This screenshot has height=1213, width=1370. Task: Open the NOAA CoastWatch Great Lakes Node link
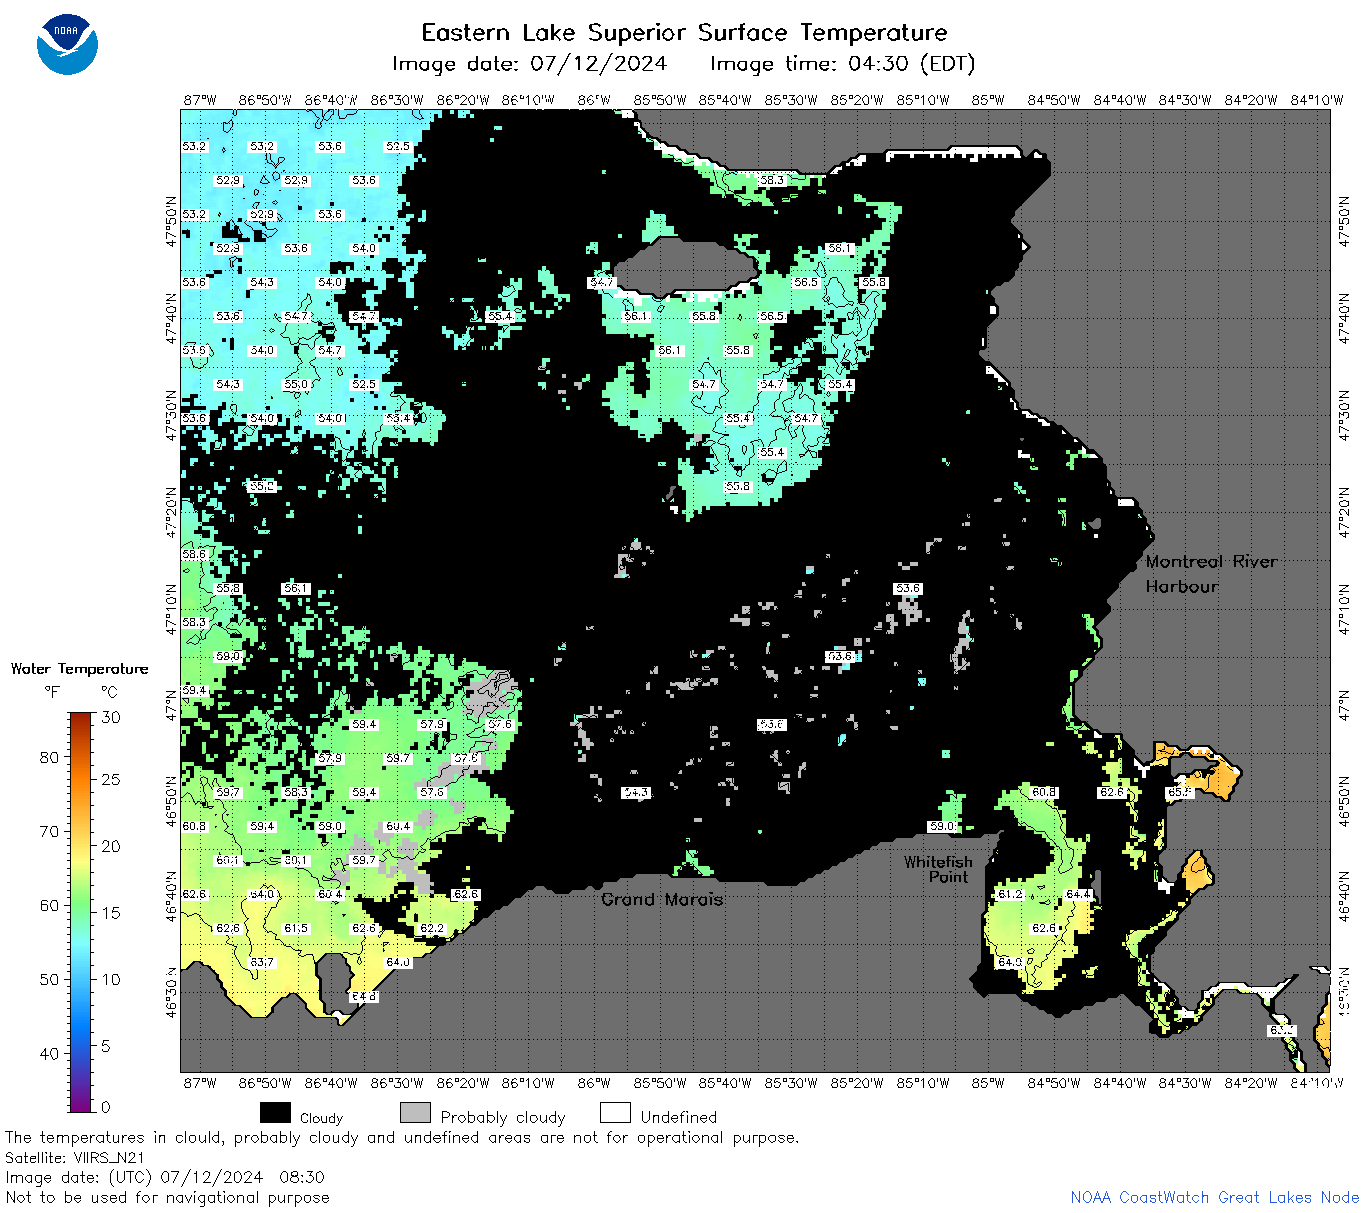coord(1214,1197)
